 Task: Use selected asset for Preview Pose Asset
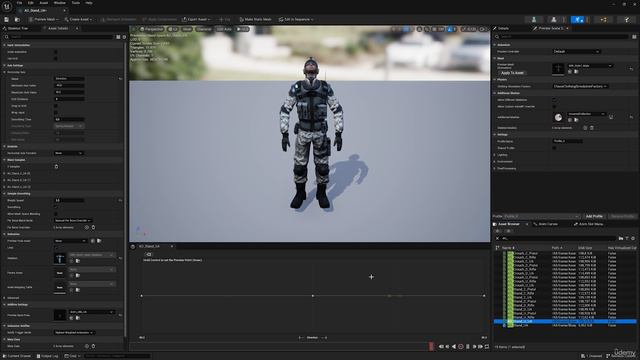pos(93,241)
